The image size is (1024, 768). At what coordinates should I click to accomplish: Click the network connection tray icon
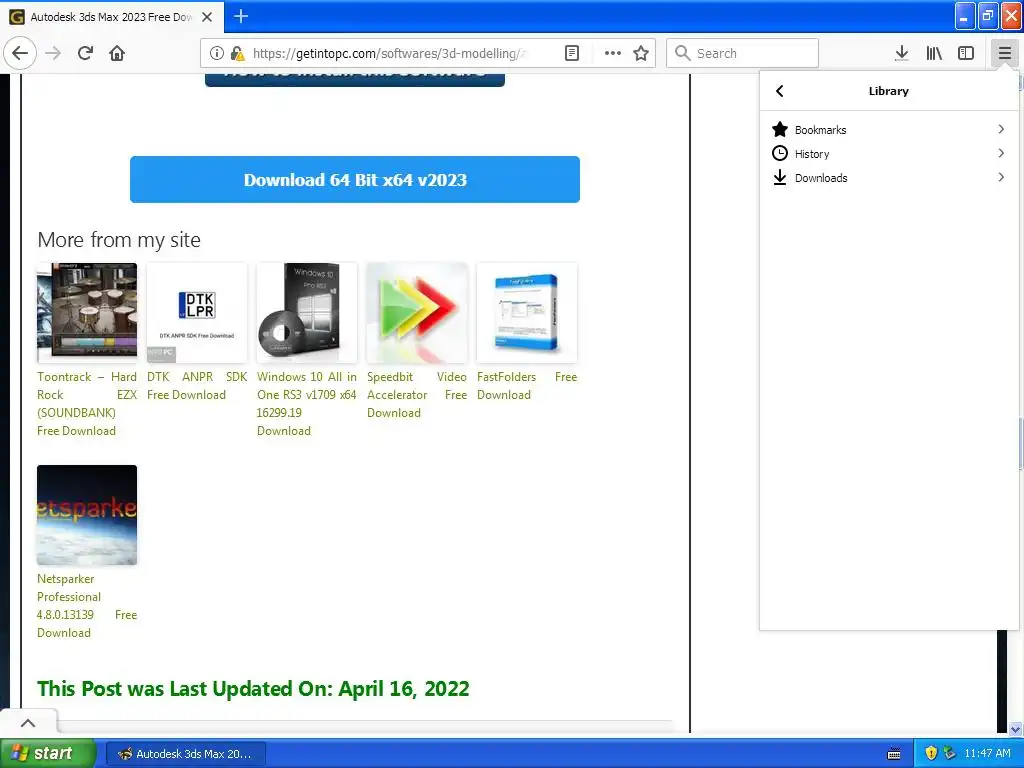[950, 753]
